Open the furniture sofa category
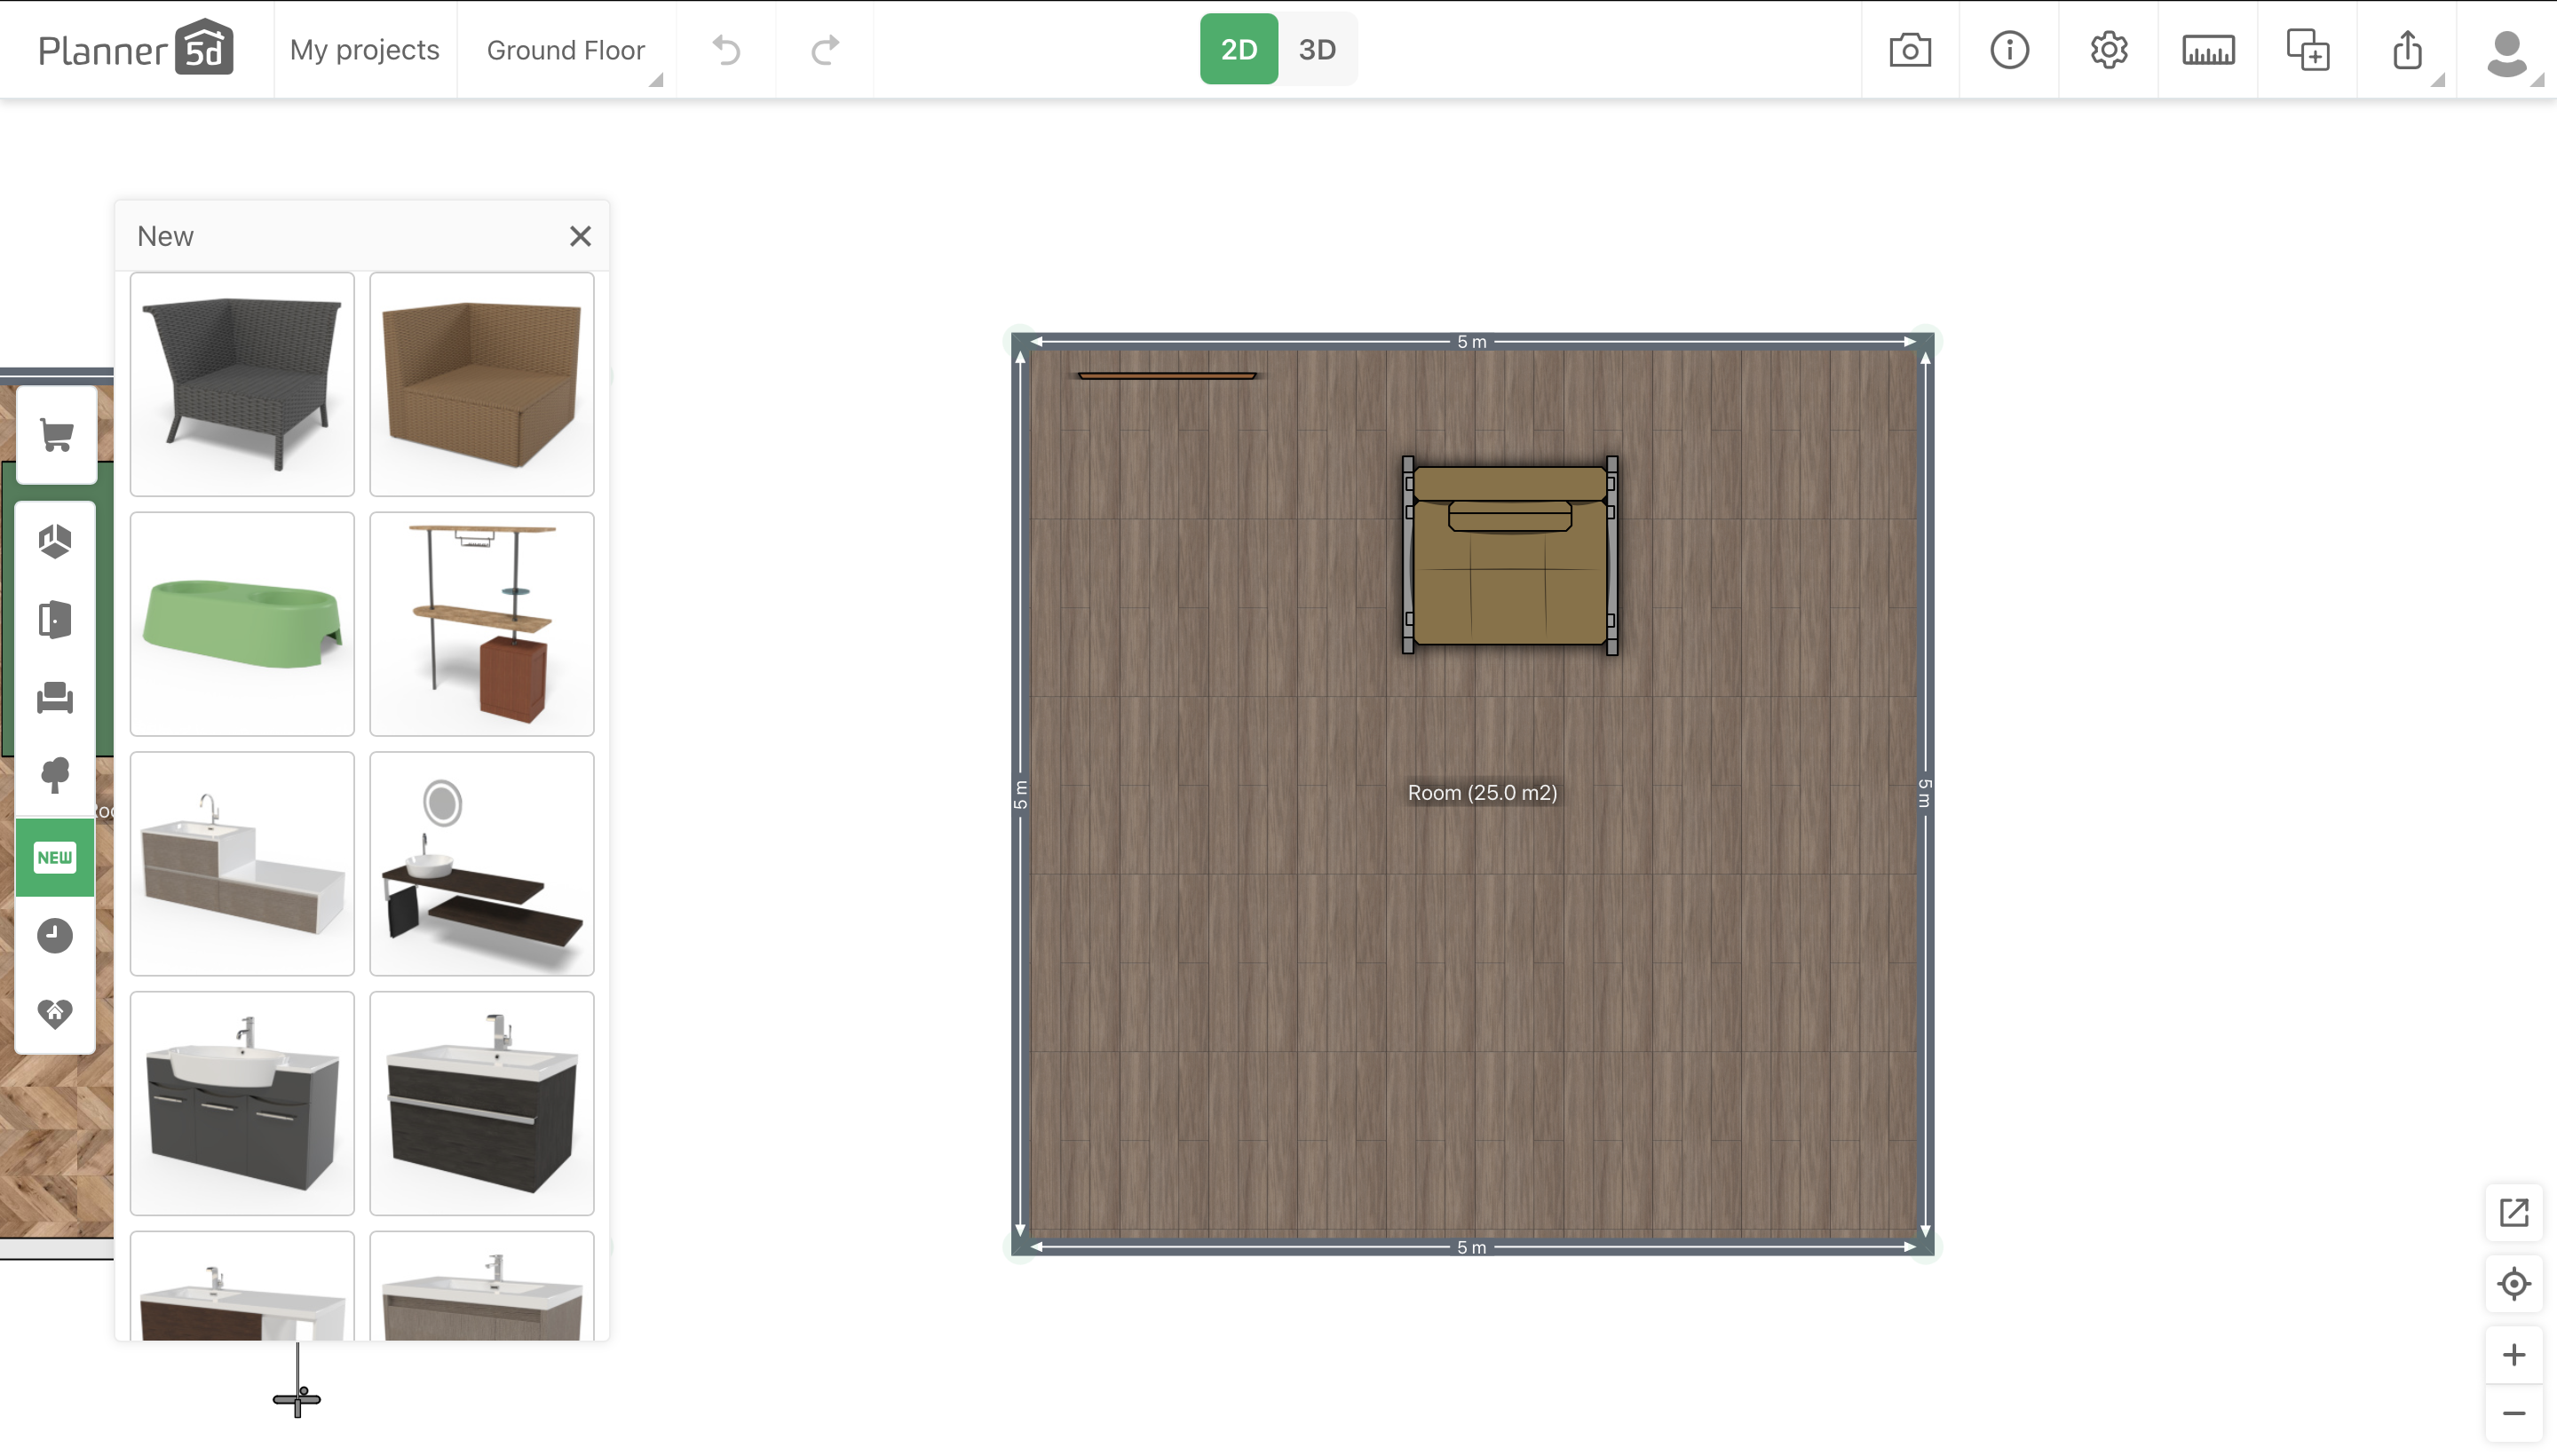The width and height of the screenshot is (2557, 1456). click(x=55, y=698)
